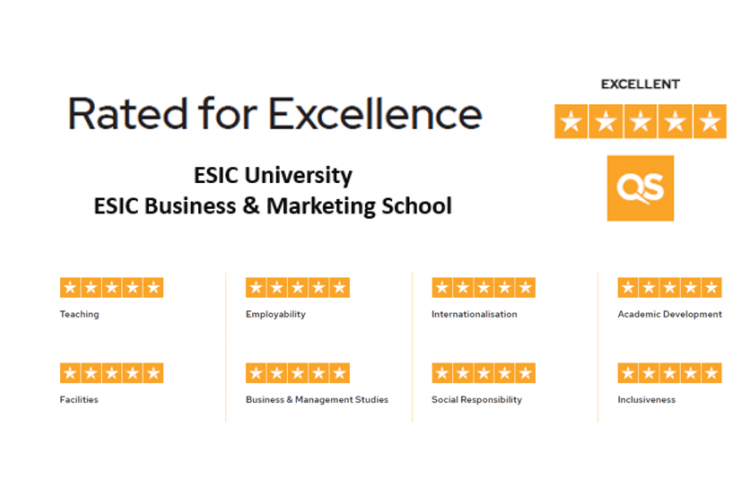Click the stars above Employability
731x488 pixels.
click(x=297, y=288)
